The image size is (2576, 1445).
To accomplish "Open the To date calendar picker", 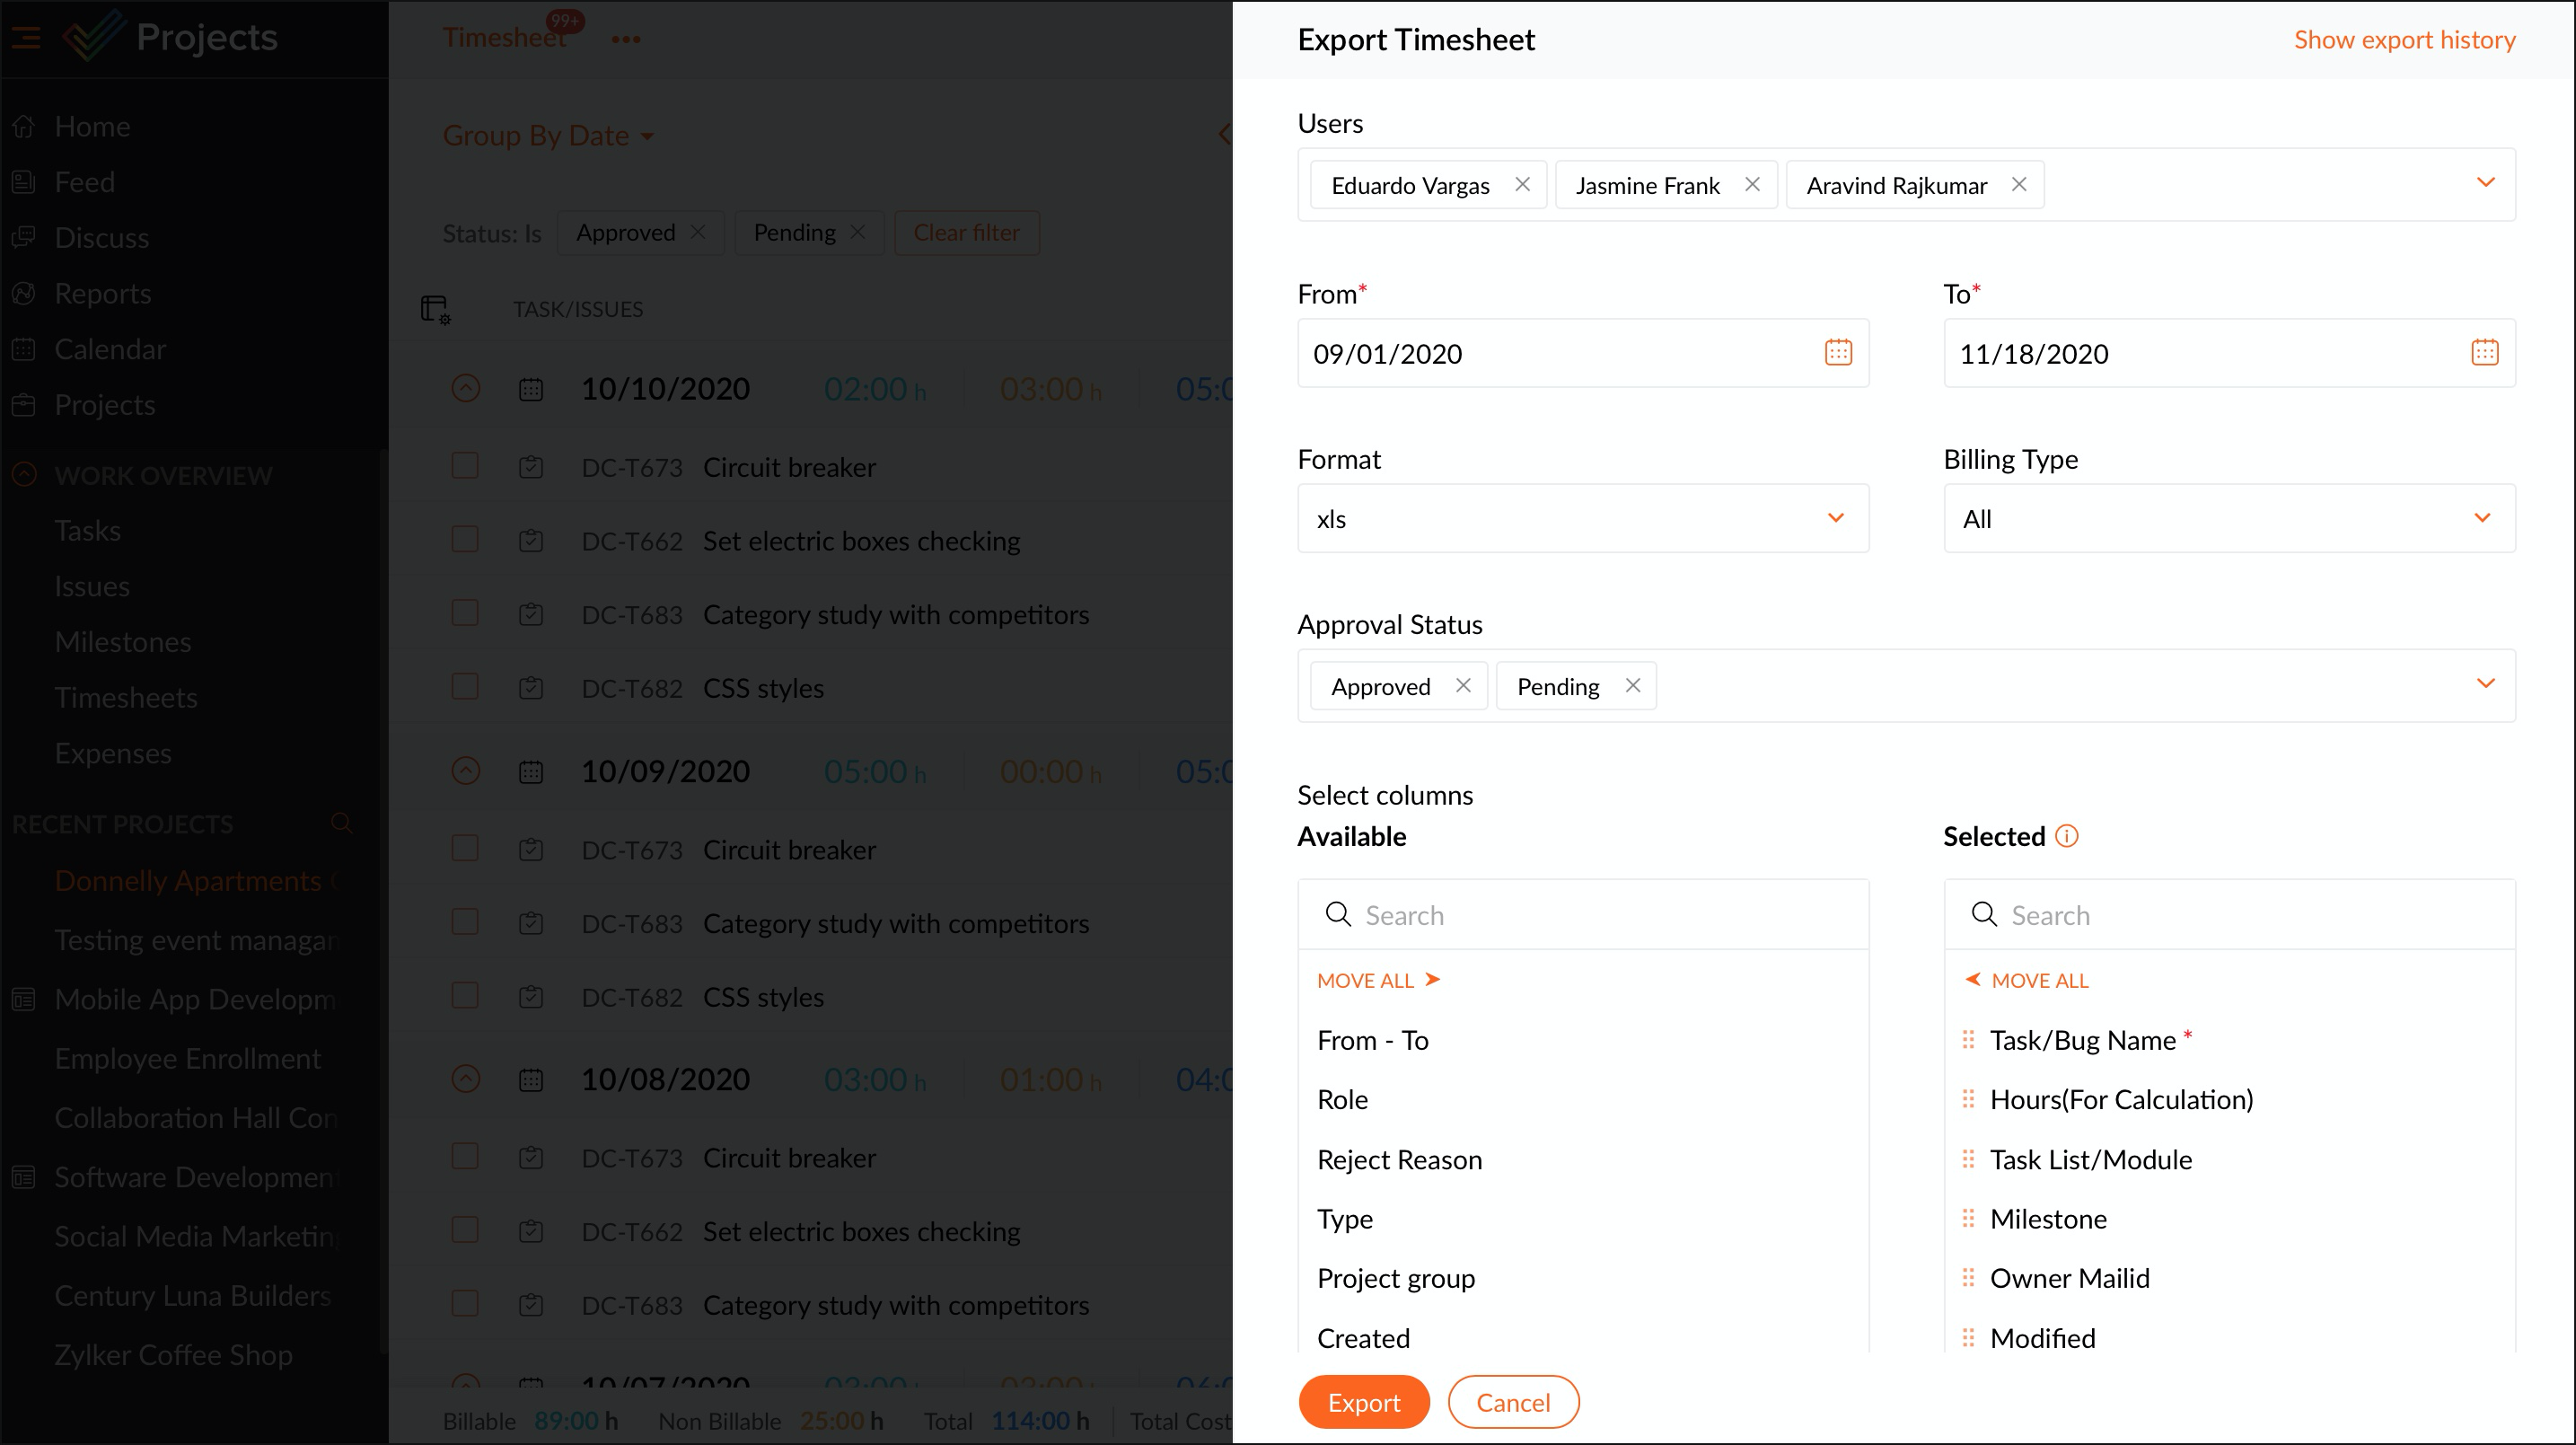I will [x=2484, y=352].
